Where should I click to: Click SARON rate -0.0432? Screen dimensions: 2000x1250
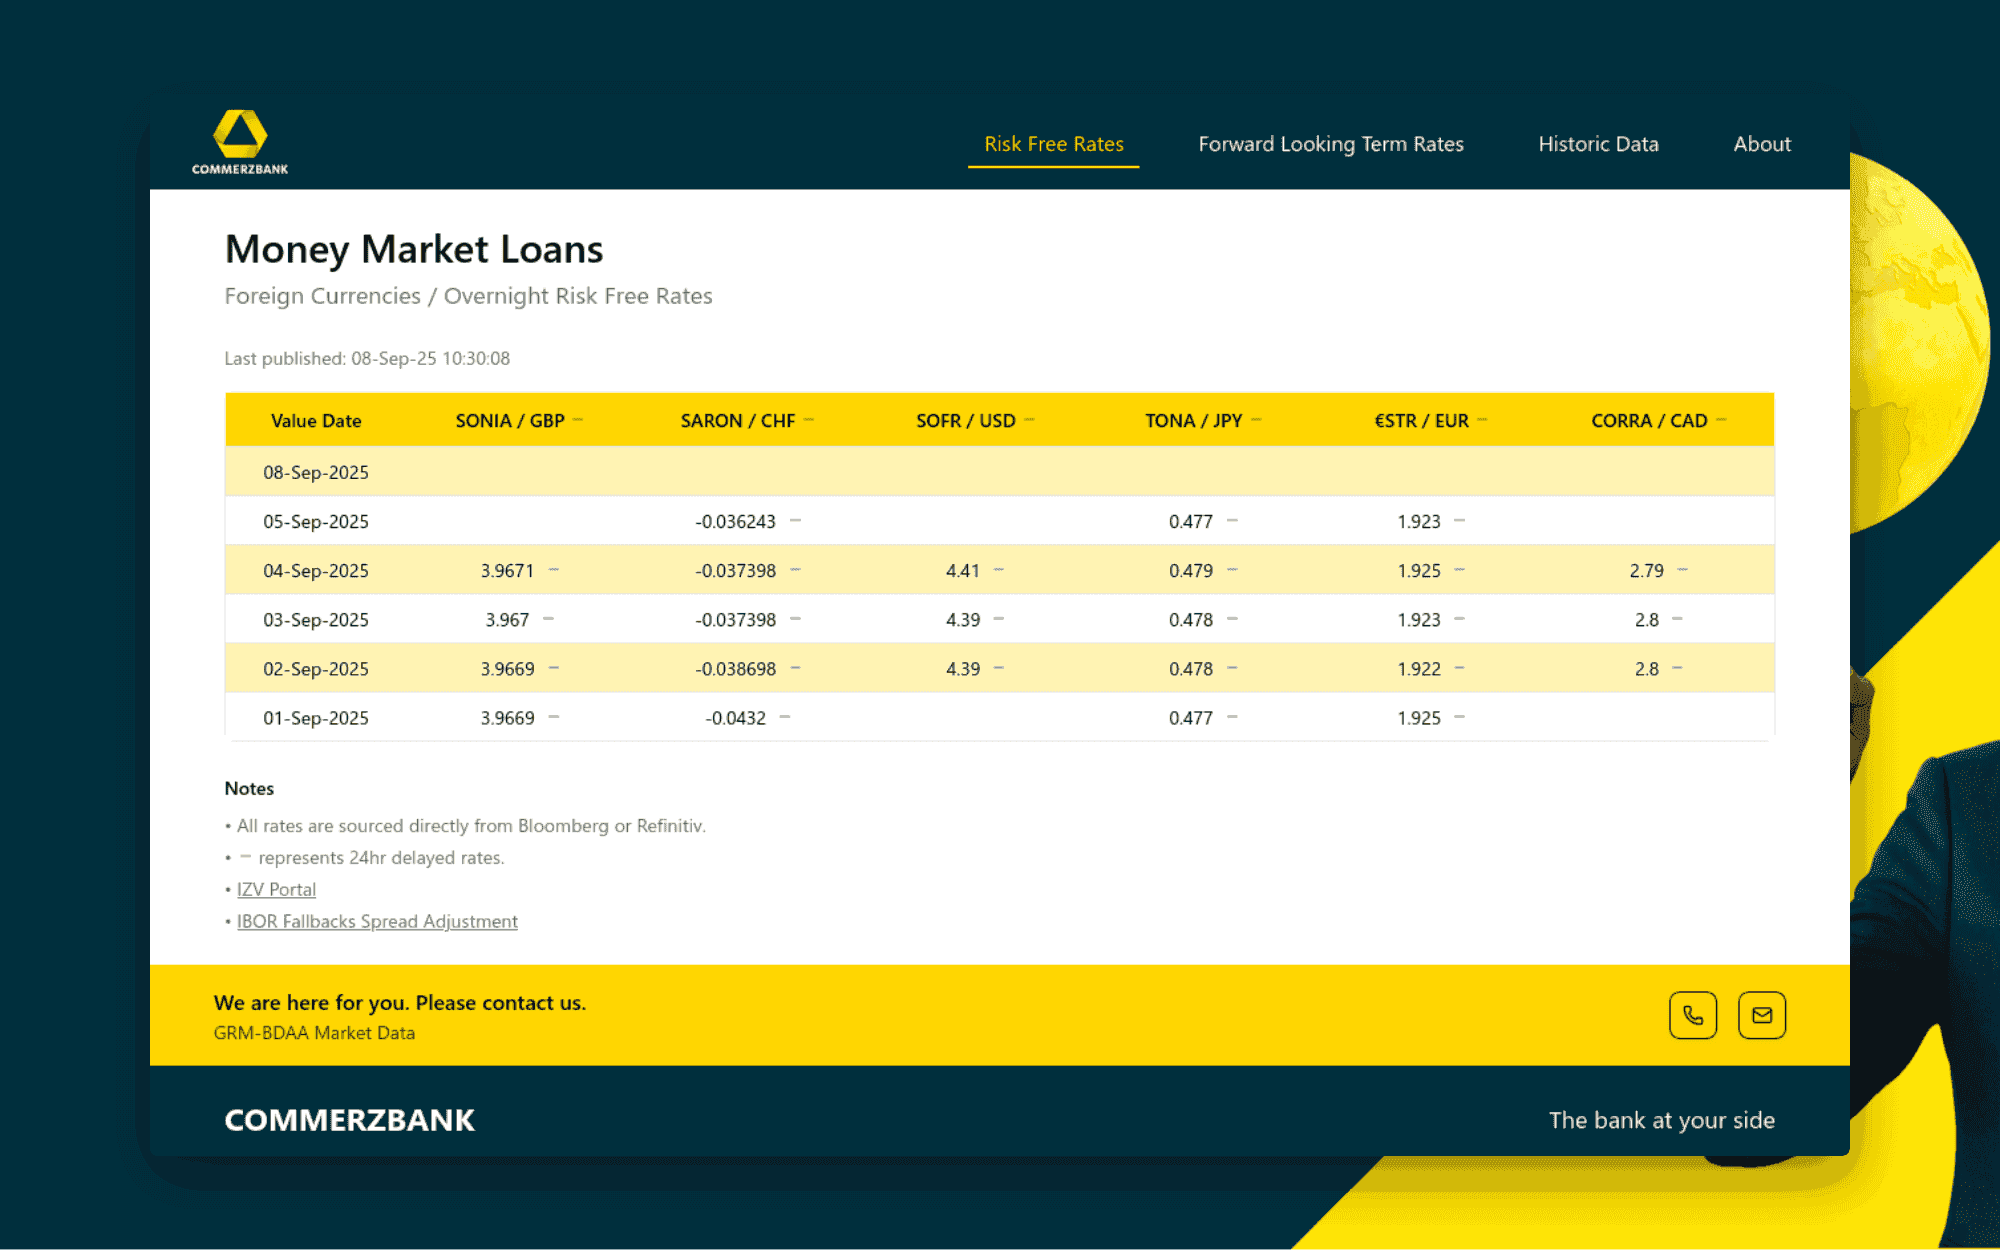pyautogui.click(x=736, y=718)
